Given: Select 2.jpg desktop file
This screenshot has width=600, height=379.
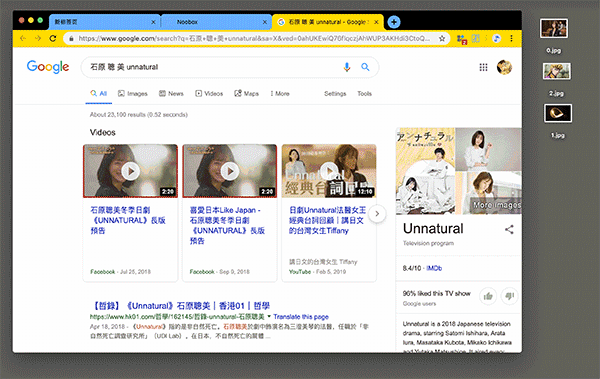Looking at the screenshot, I should click(x=557, y=71).
